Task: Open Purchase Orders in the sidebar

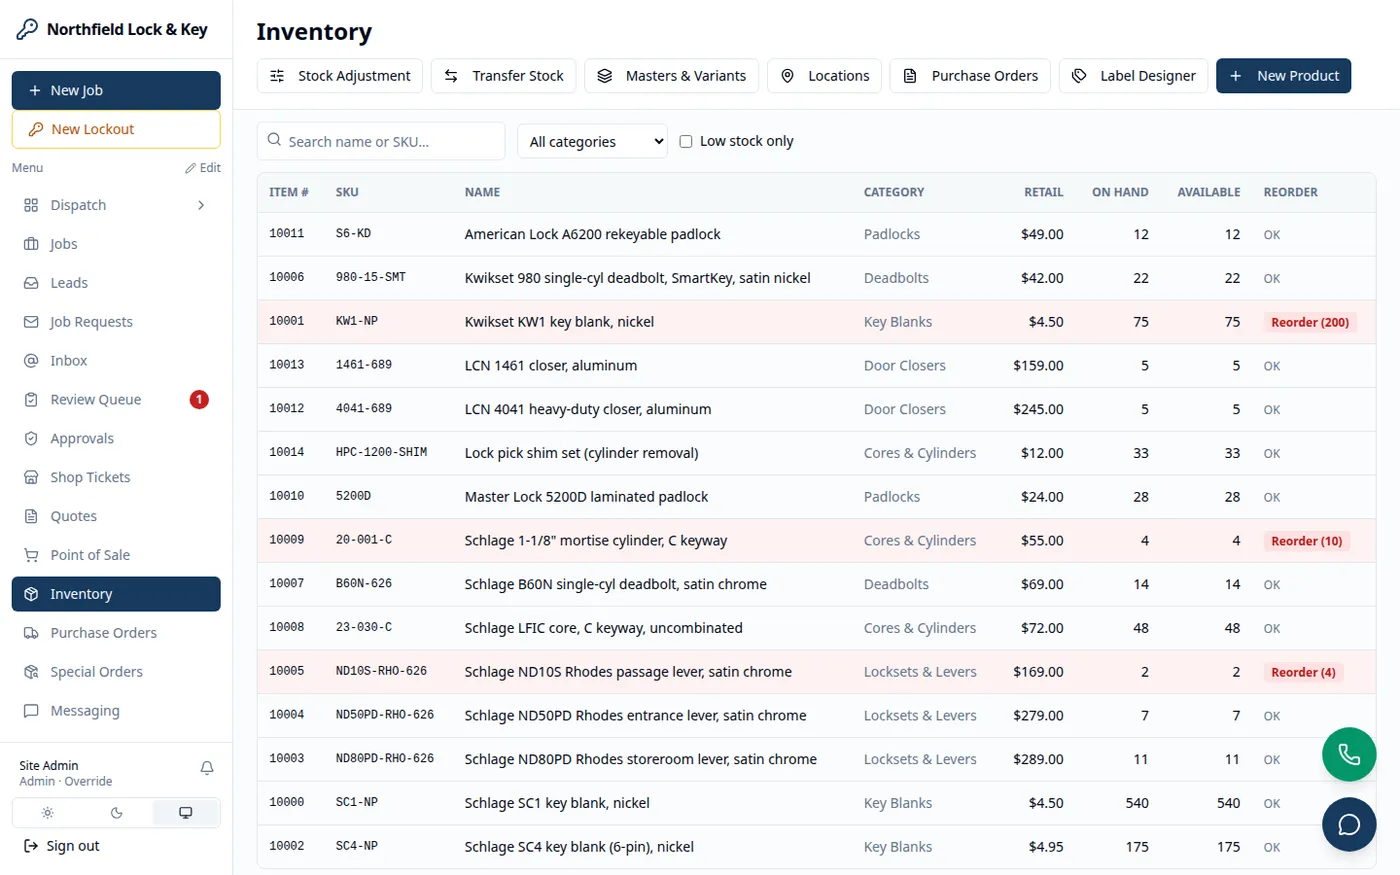Action: [x=116, y=633]
